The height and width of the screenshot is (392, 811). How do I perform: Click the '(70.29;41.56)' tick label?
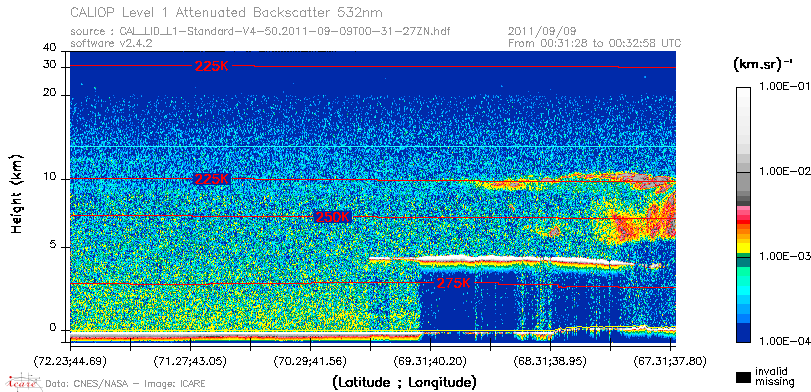(x=310, y=360)
